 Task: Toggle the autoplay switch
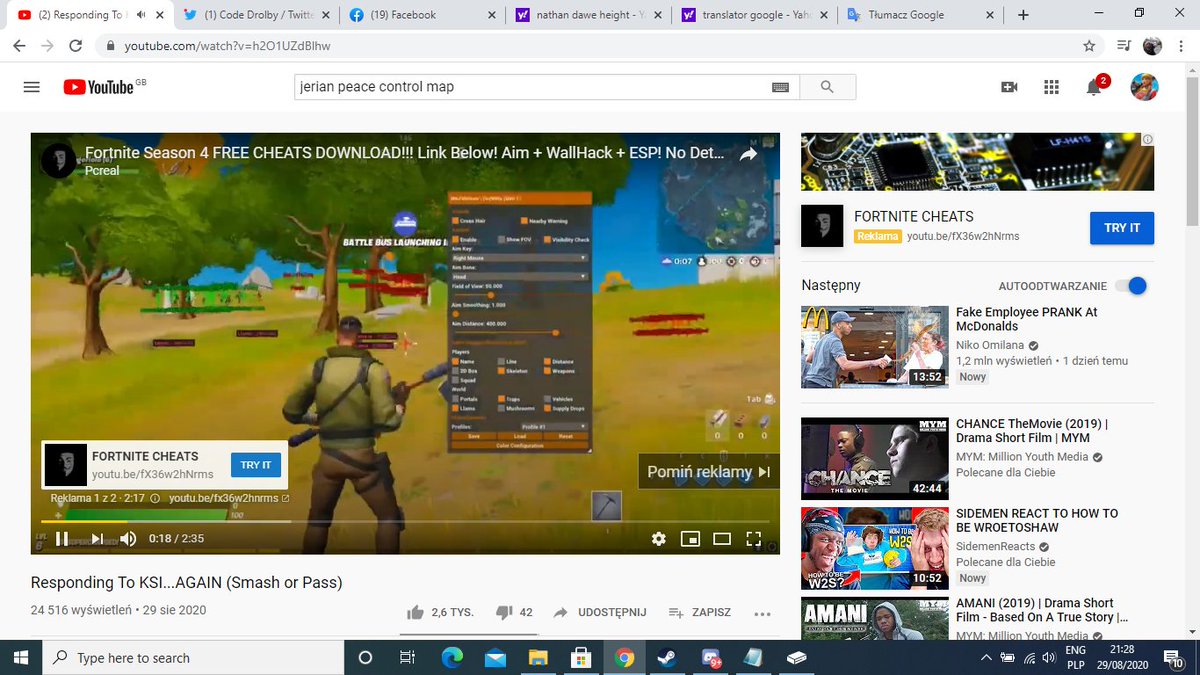pyautogui.click(x=1132, y=286)
